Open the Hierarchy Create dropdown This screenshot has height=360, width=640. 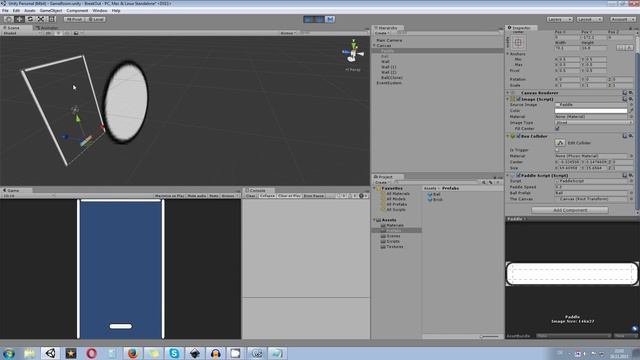tap(382, 33)
